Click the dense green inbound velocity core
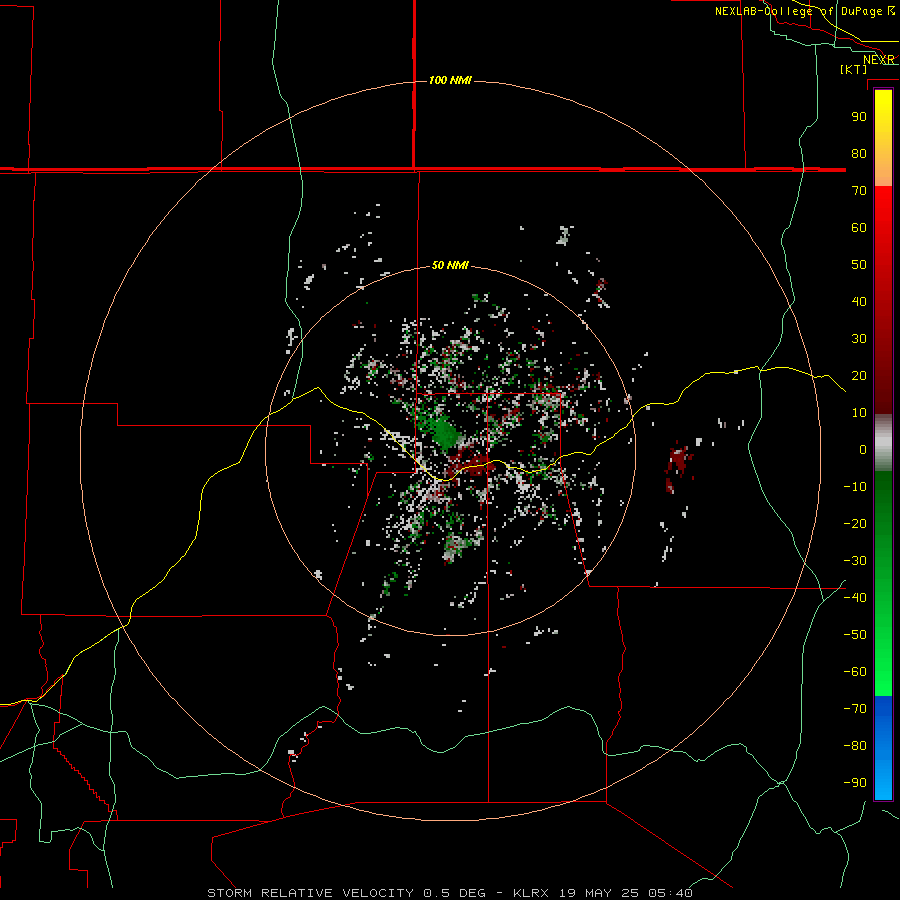Viewport: 900px width, 900px height. (444, 432)
